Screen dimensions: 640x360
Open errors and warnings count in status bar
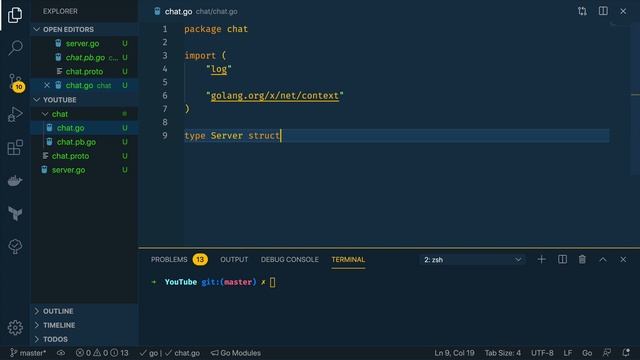pos(102,353)
